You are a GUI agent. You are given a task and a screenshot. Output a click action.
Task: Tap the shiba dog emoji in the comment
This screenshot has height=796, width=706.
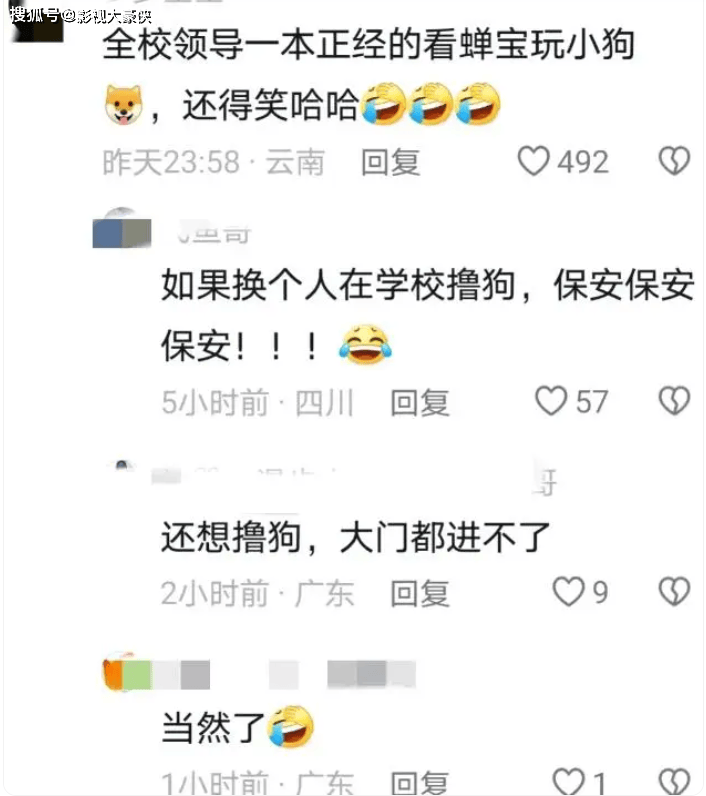pyautogui.click(x=123, y=105)
